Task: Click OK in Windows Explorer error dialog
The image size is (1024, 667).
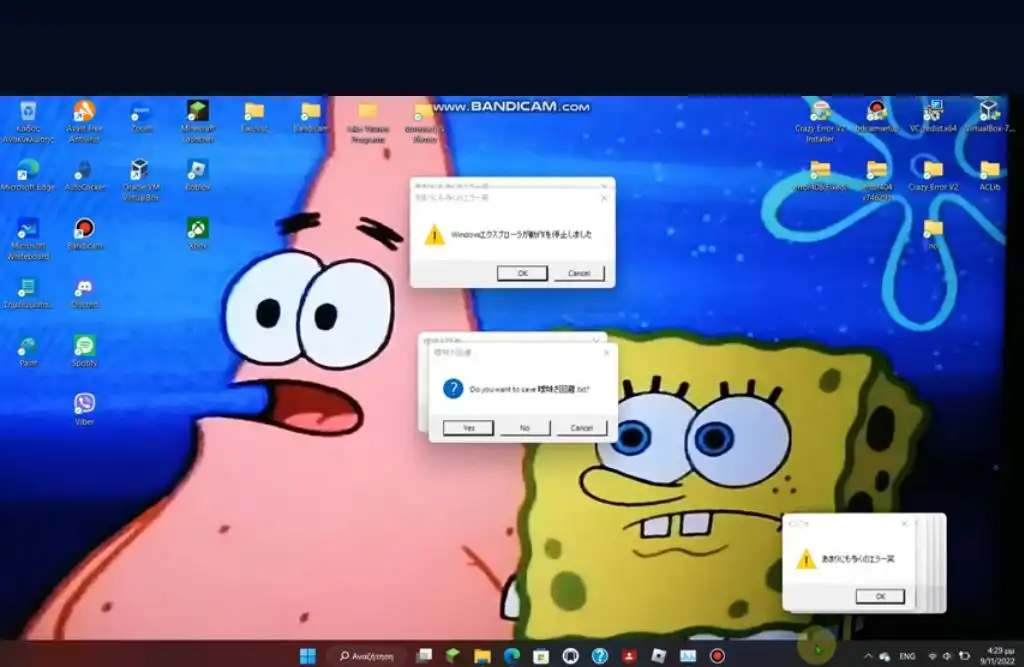Action: pyautogui.click(x=522, y=273)
